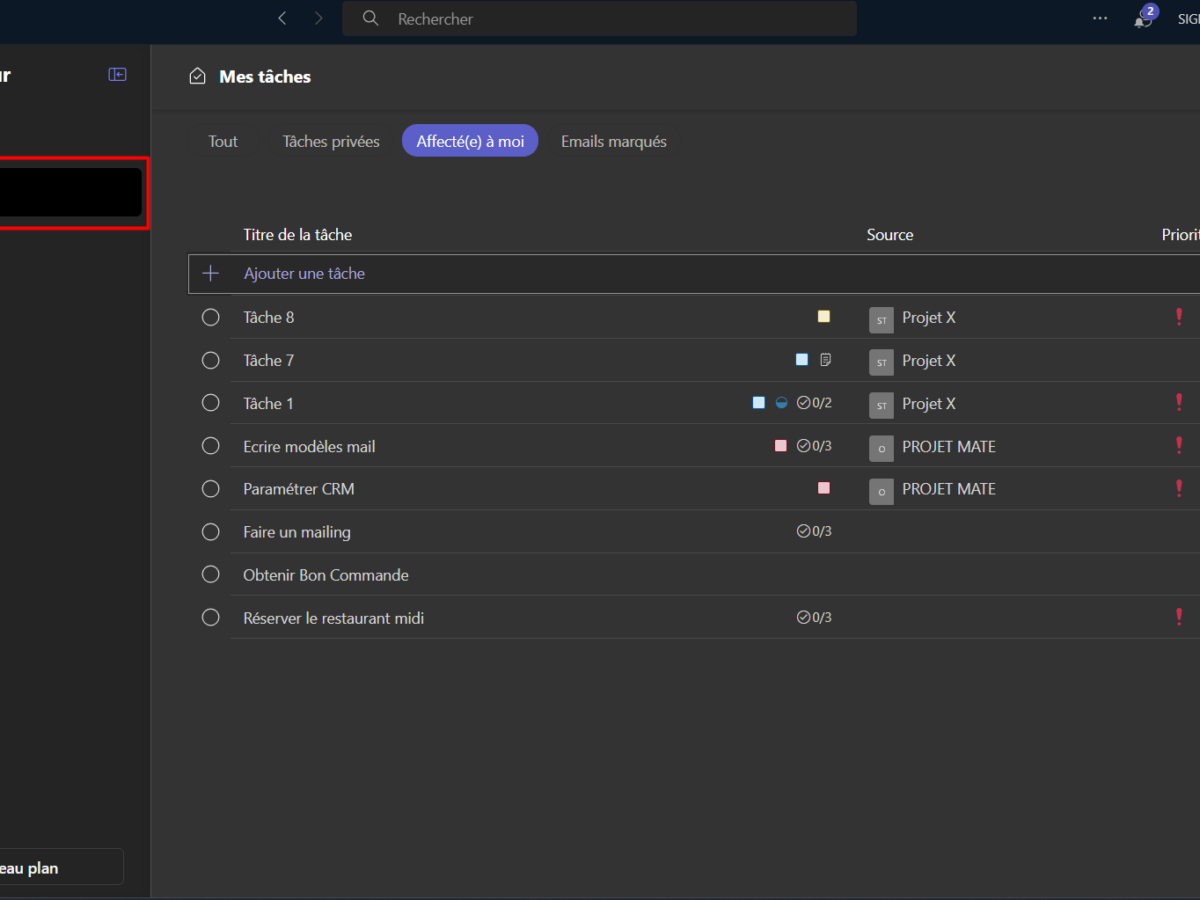Open the more options ellipsis menu

pyautogui.click(x=1100, y=18)
